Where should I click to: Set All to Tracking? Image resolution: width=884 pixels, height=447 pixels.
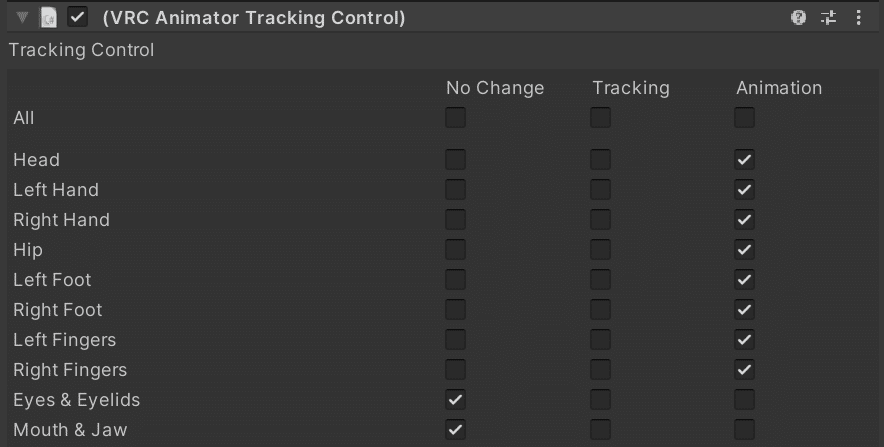[x=600, y=118]
